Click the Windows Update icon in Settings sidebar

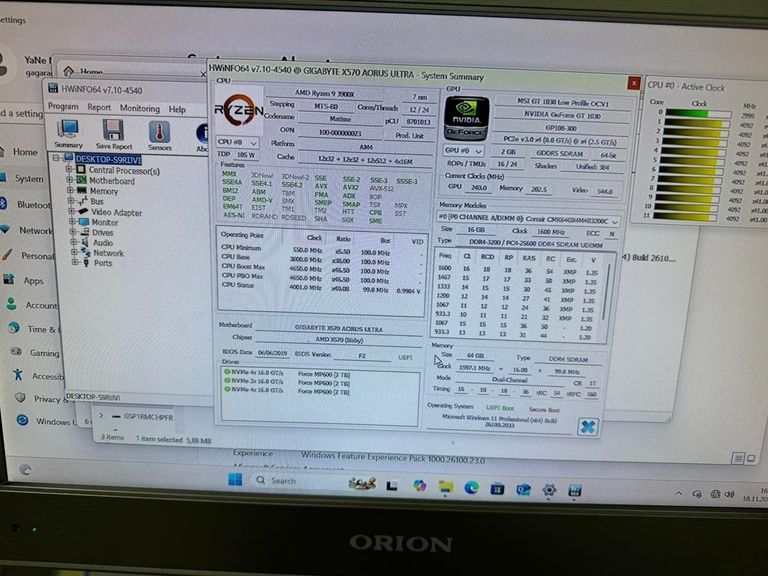(22, 420)
